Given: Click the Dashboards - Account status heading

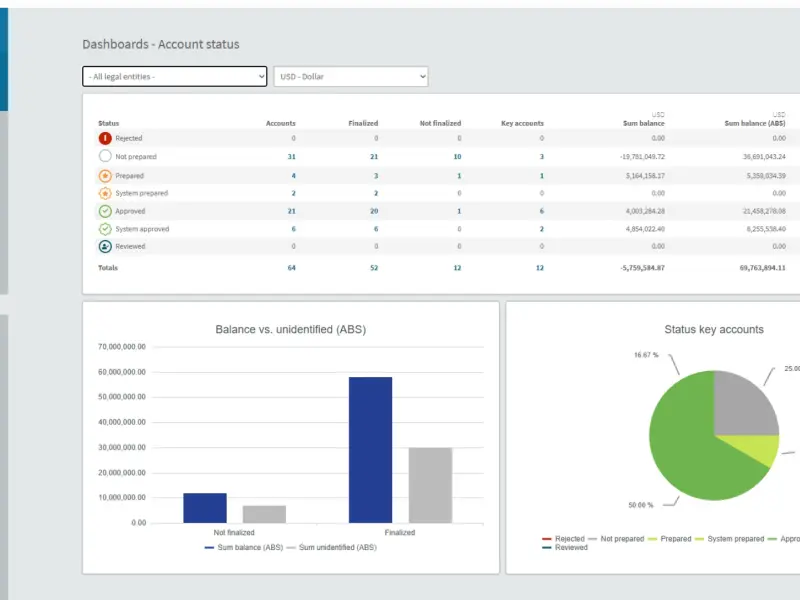Looking at the screenshot, I should pos(161,44).
